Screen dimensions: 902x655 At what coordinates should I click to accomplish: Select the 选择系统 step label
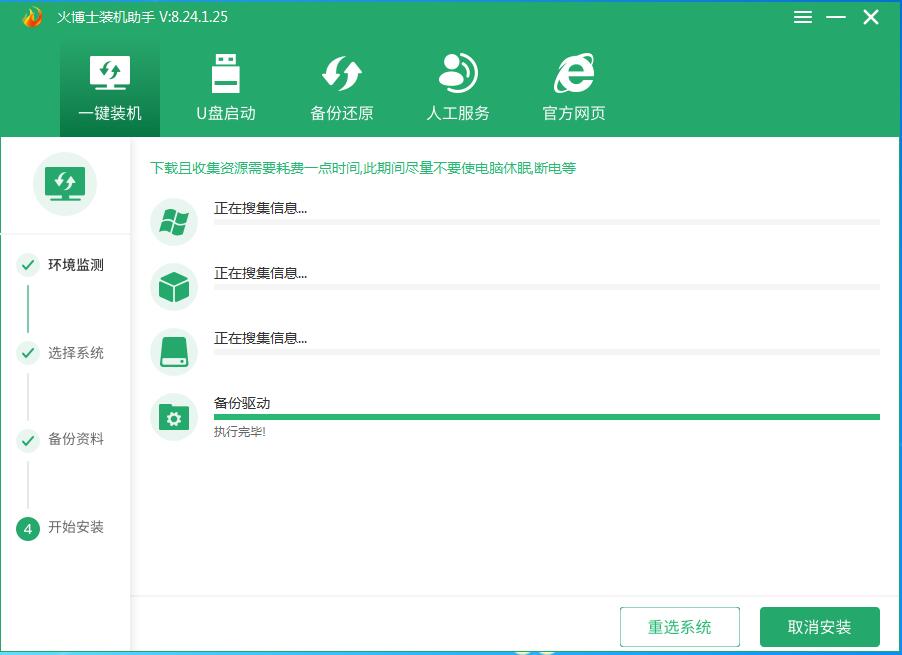pyautogui.click(x=76, y=353)
